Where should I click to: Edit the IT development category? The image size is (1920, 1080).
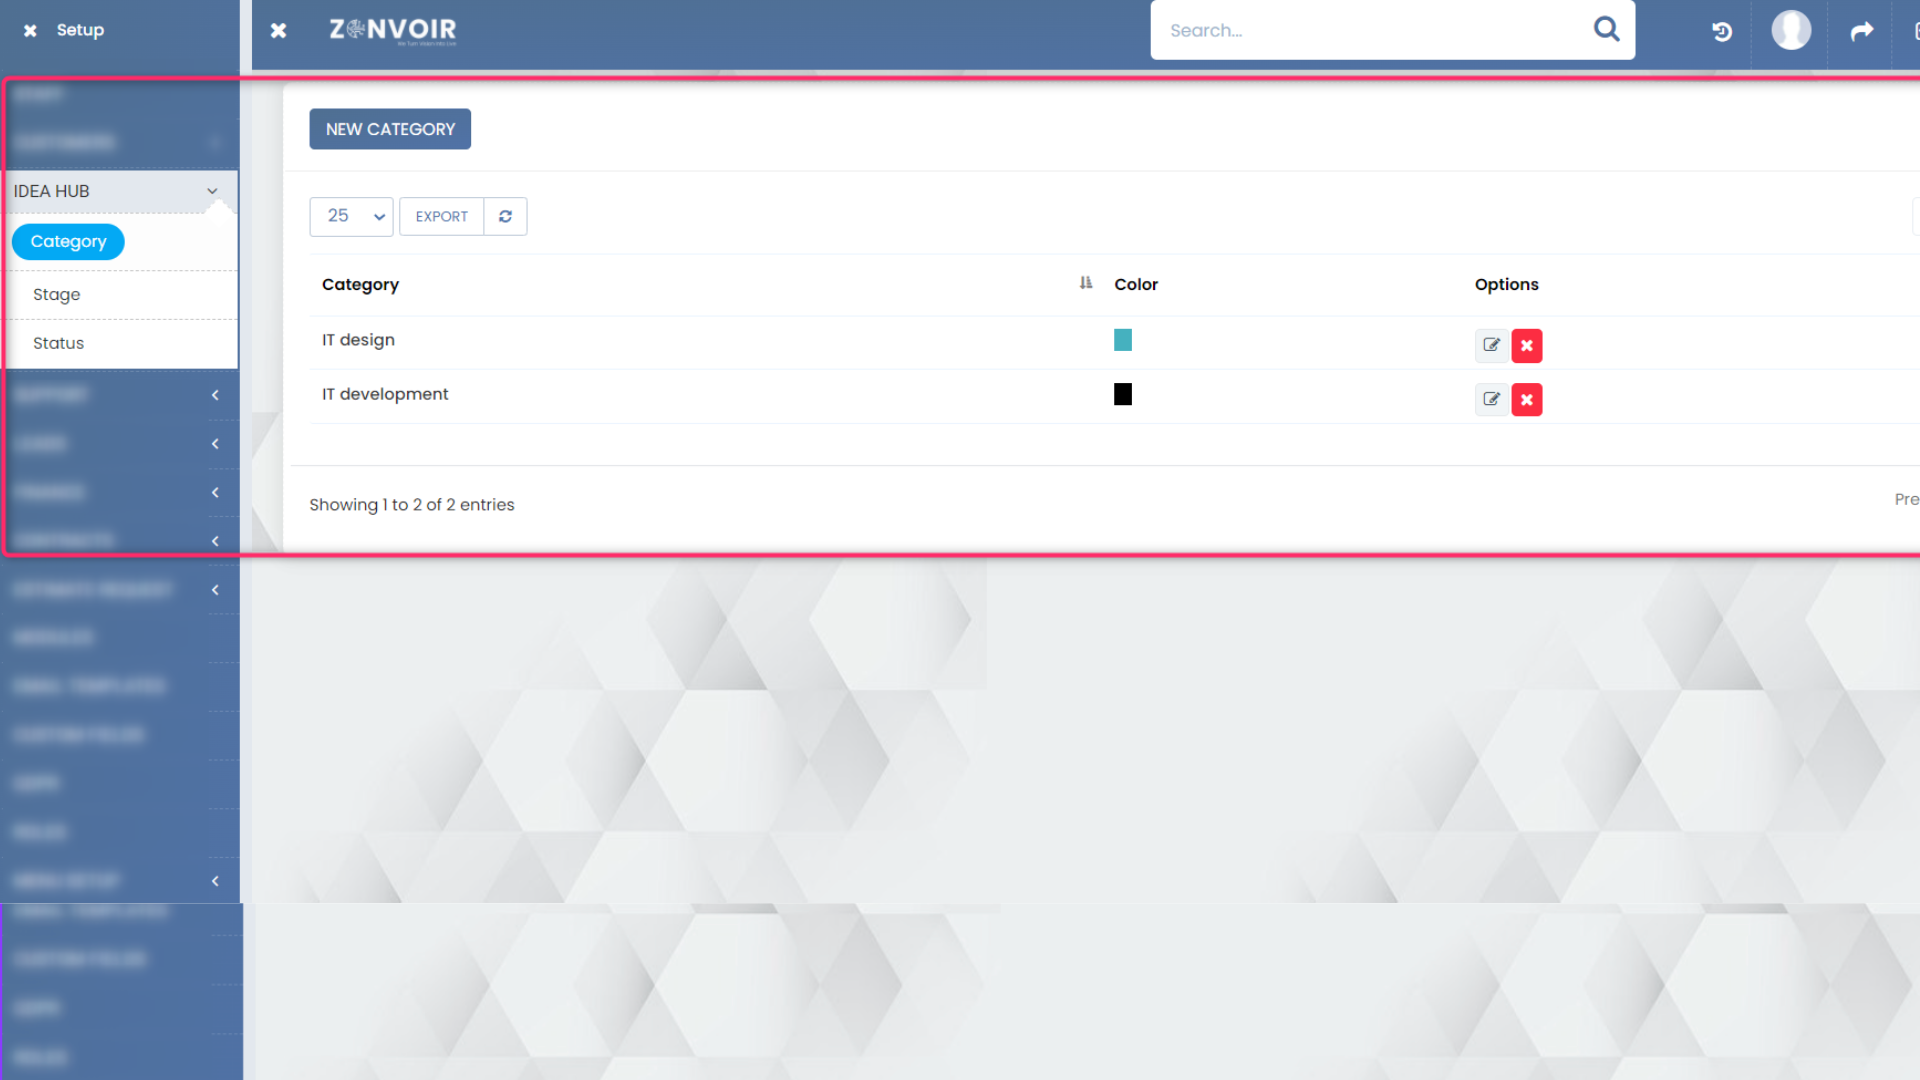pos(1491,399)
